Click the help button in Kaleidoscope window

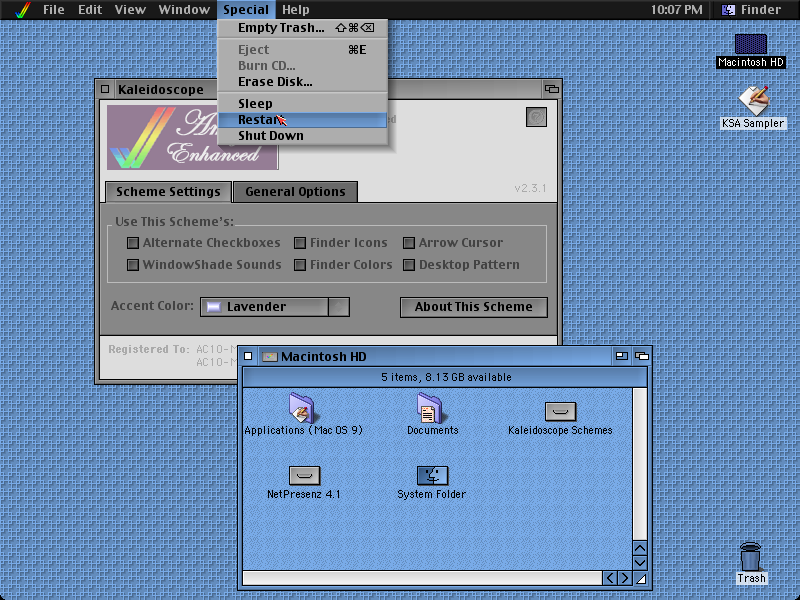[536, 117]
